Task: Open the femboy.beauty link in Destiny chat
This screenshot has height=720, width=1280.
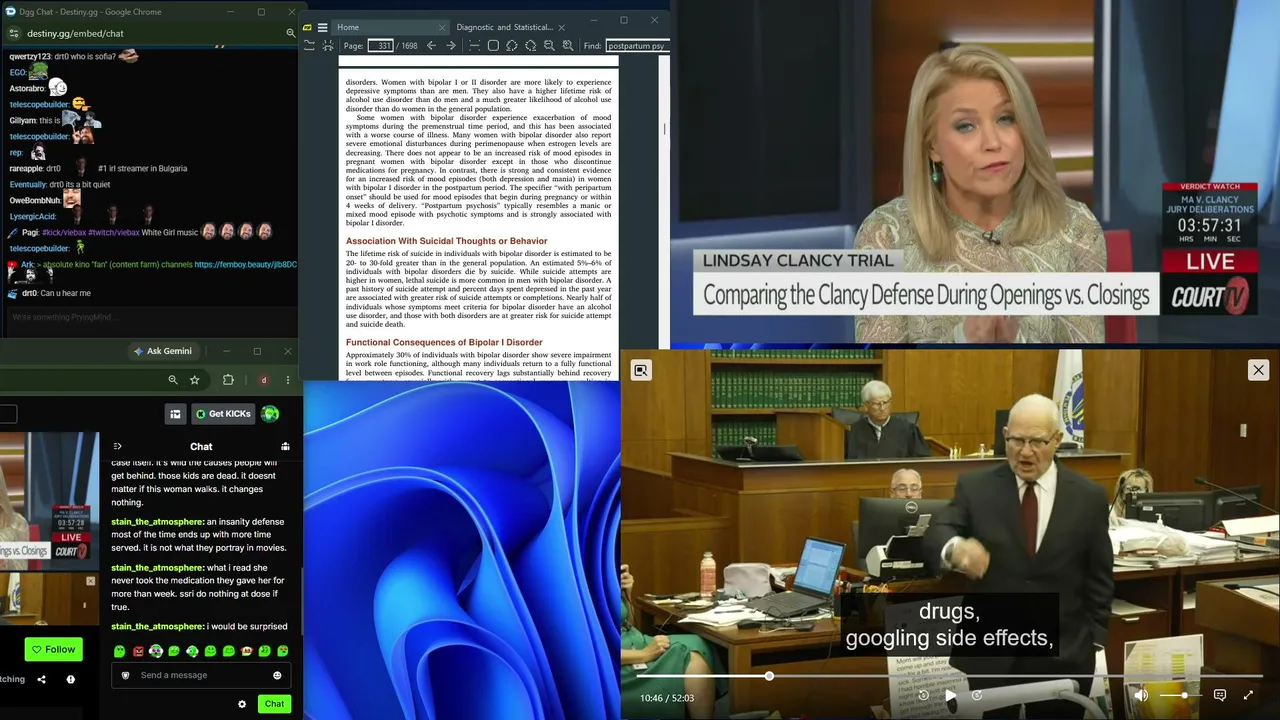Action: tap(245, 265)
